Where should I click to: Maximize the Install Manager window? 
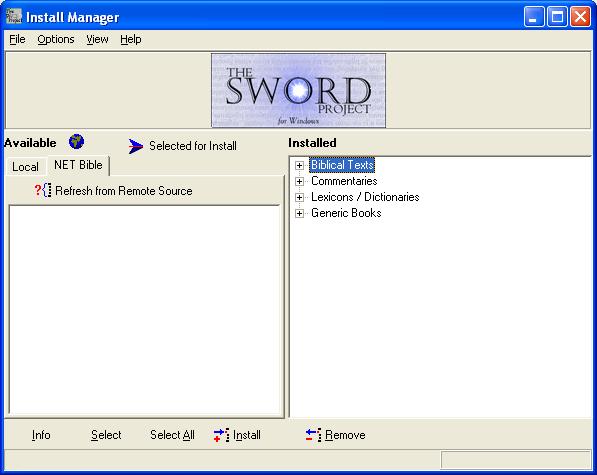tap(557, 17)
